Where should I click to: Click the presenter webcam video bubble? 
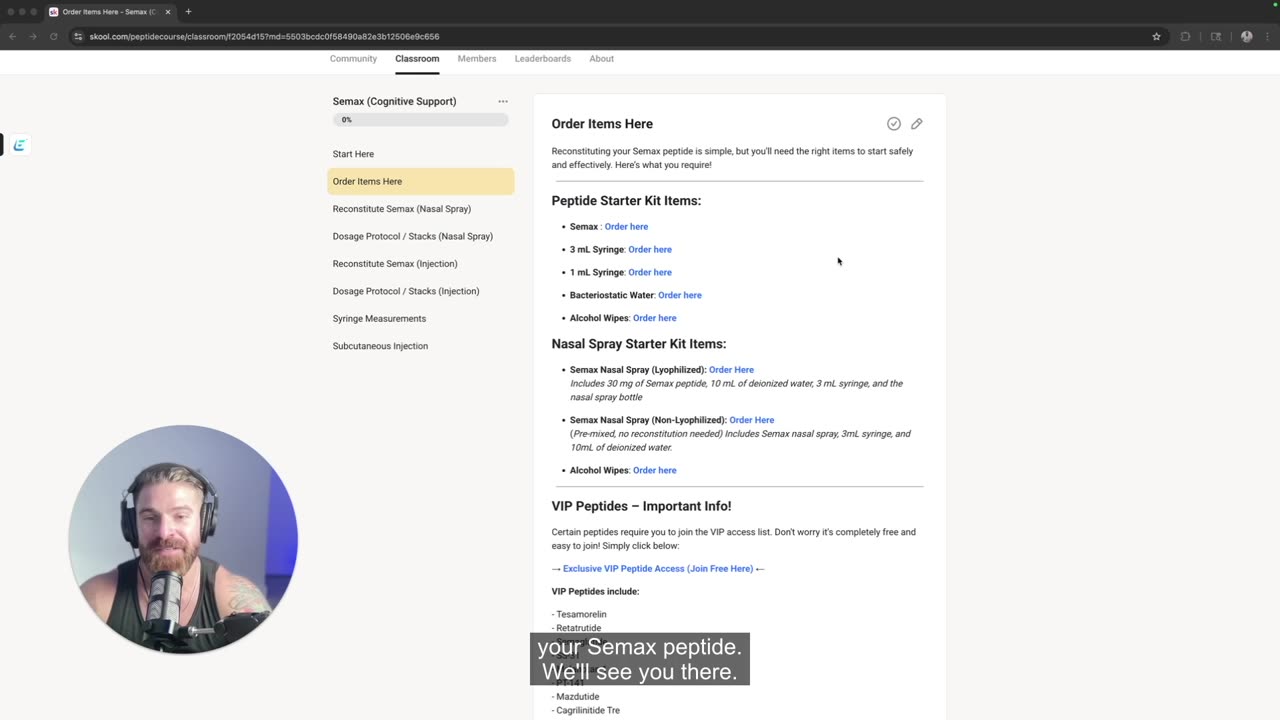point(183,540)
